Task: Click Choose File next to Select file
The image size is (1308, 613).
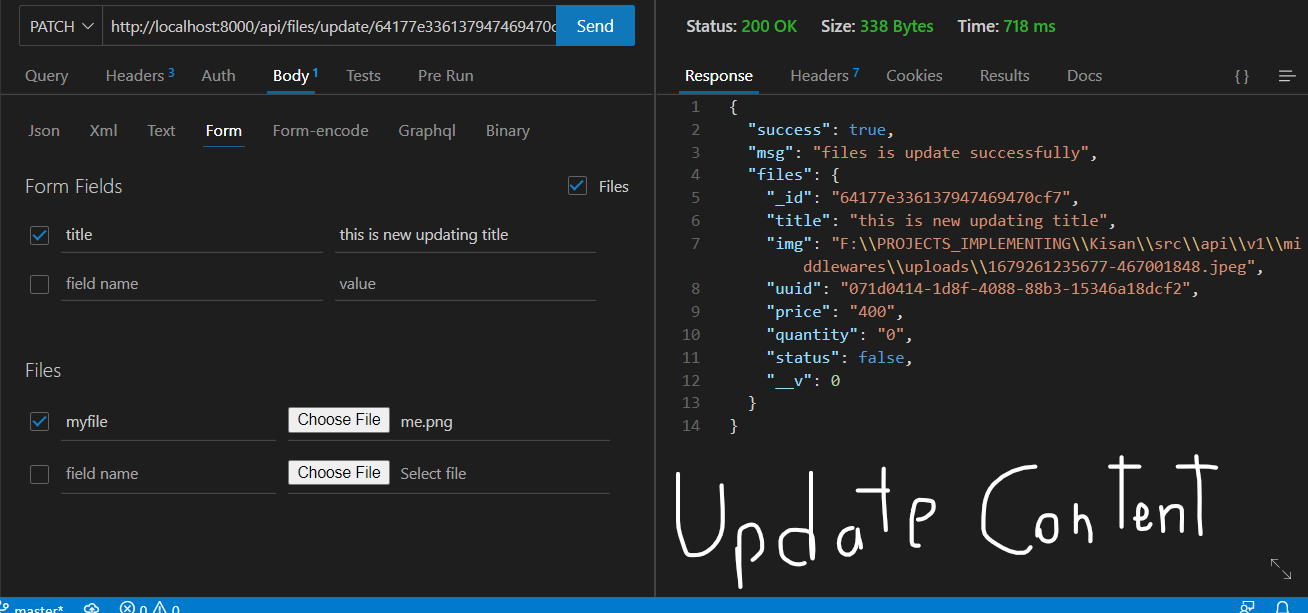Action: [x=339, y=472]
